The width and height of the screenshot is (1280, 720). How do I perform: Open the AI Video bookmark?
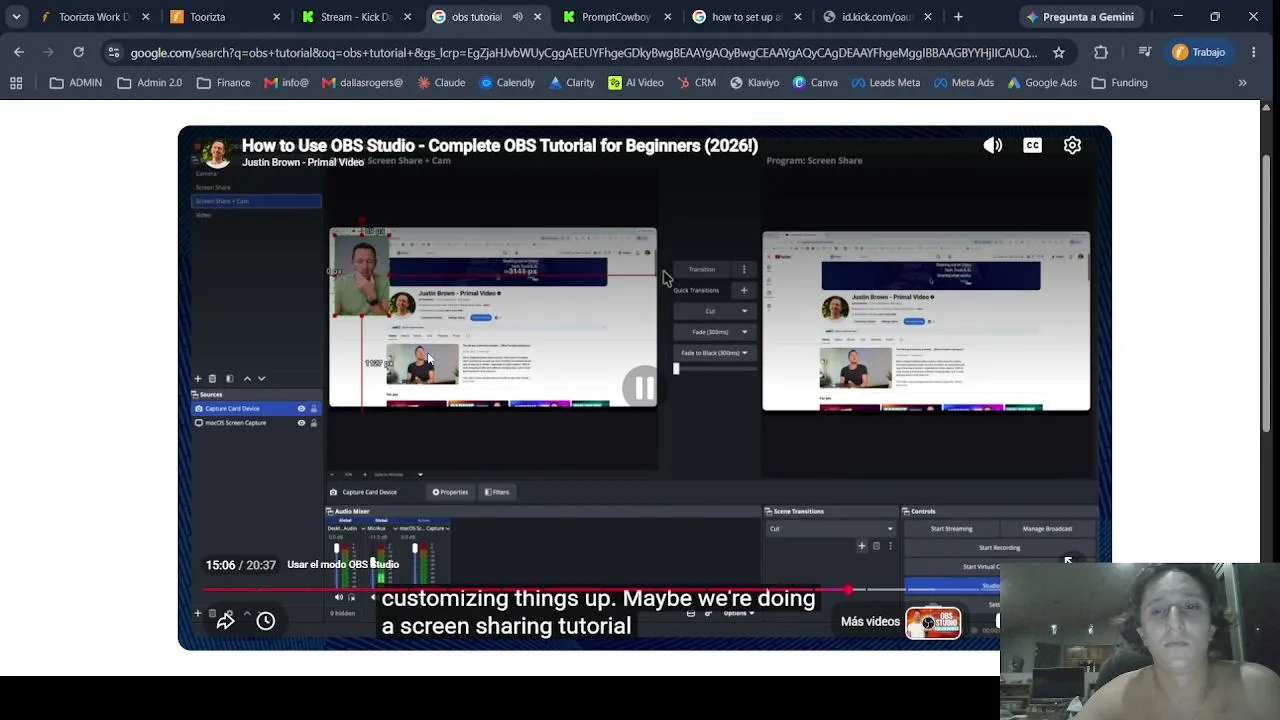(635, 83)
